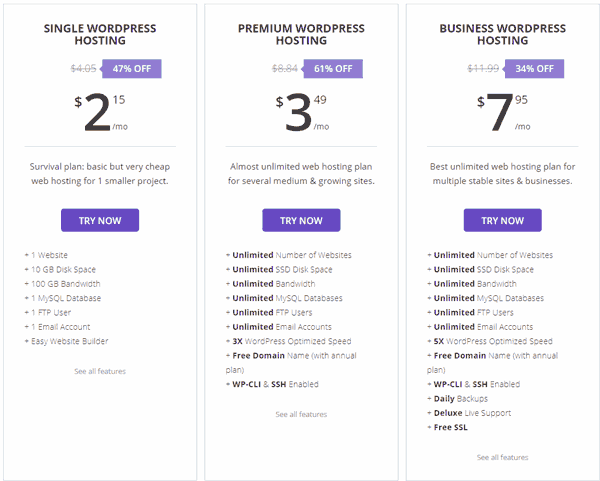
Task: Click the $2.15 per month price
Action: click(x=100, y=113)
